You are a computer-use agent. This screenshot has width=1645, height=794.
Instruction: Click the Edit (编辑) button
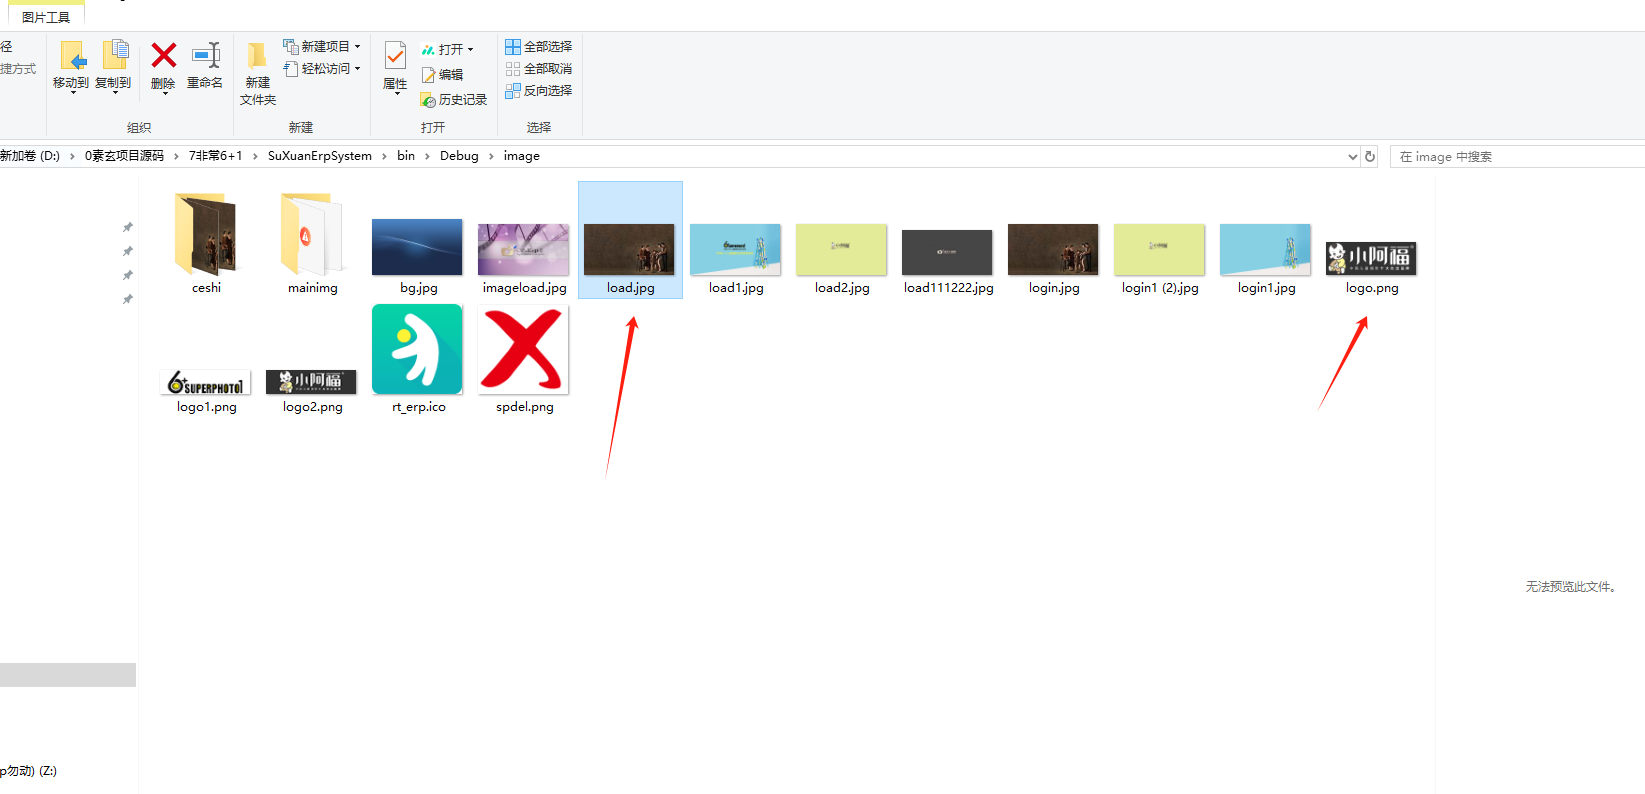click(443, 75)
